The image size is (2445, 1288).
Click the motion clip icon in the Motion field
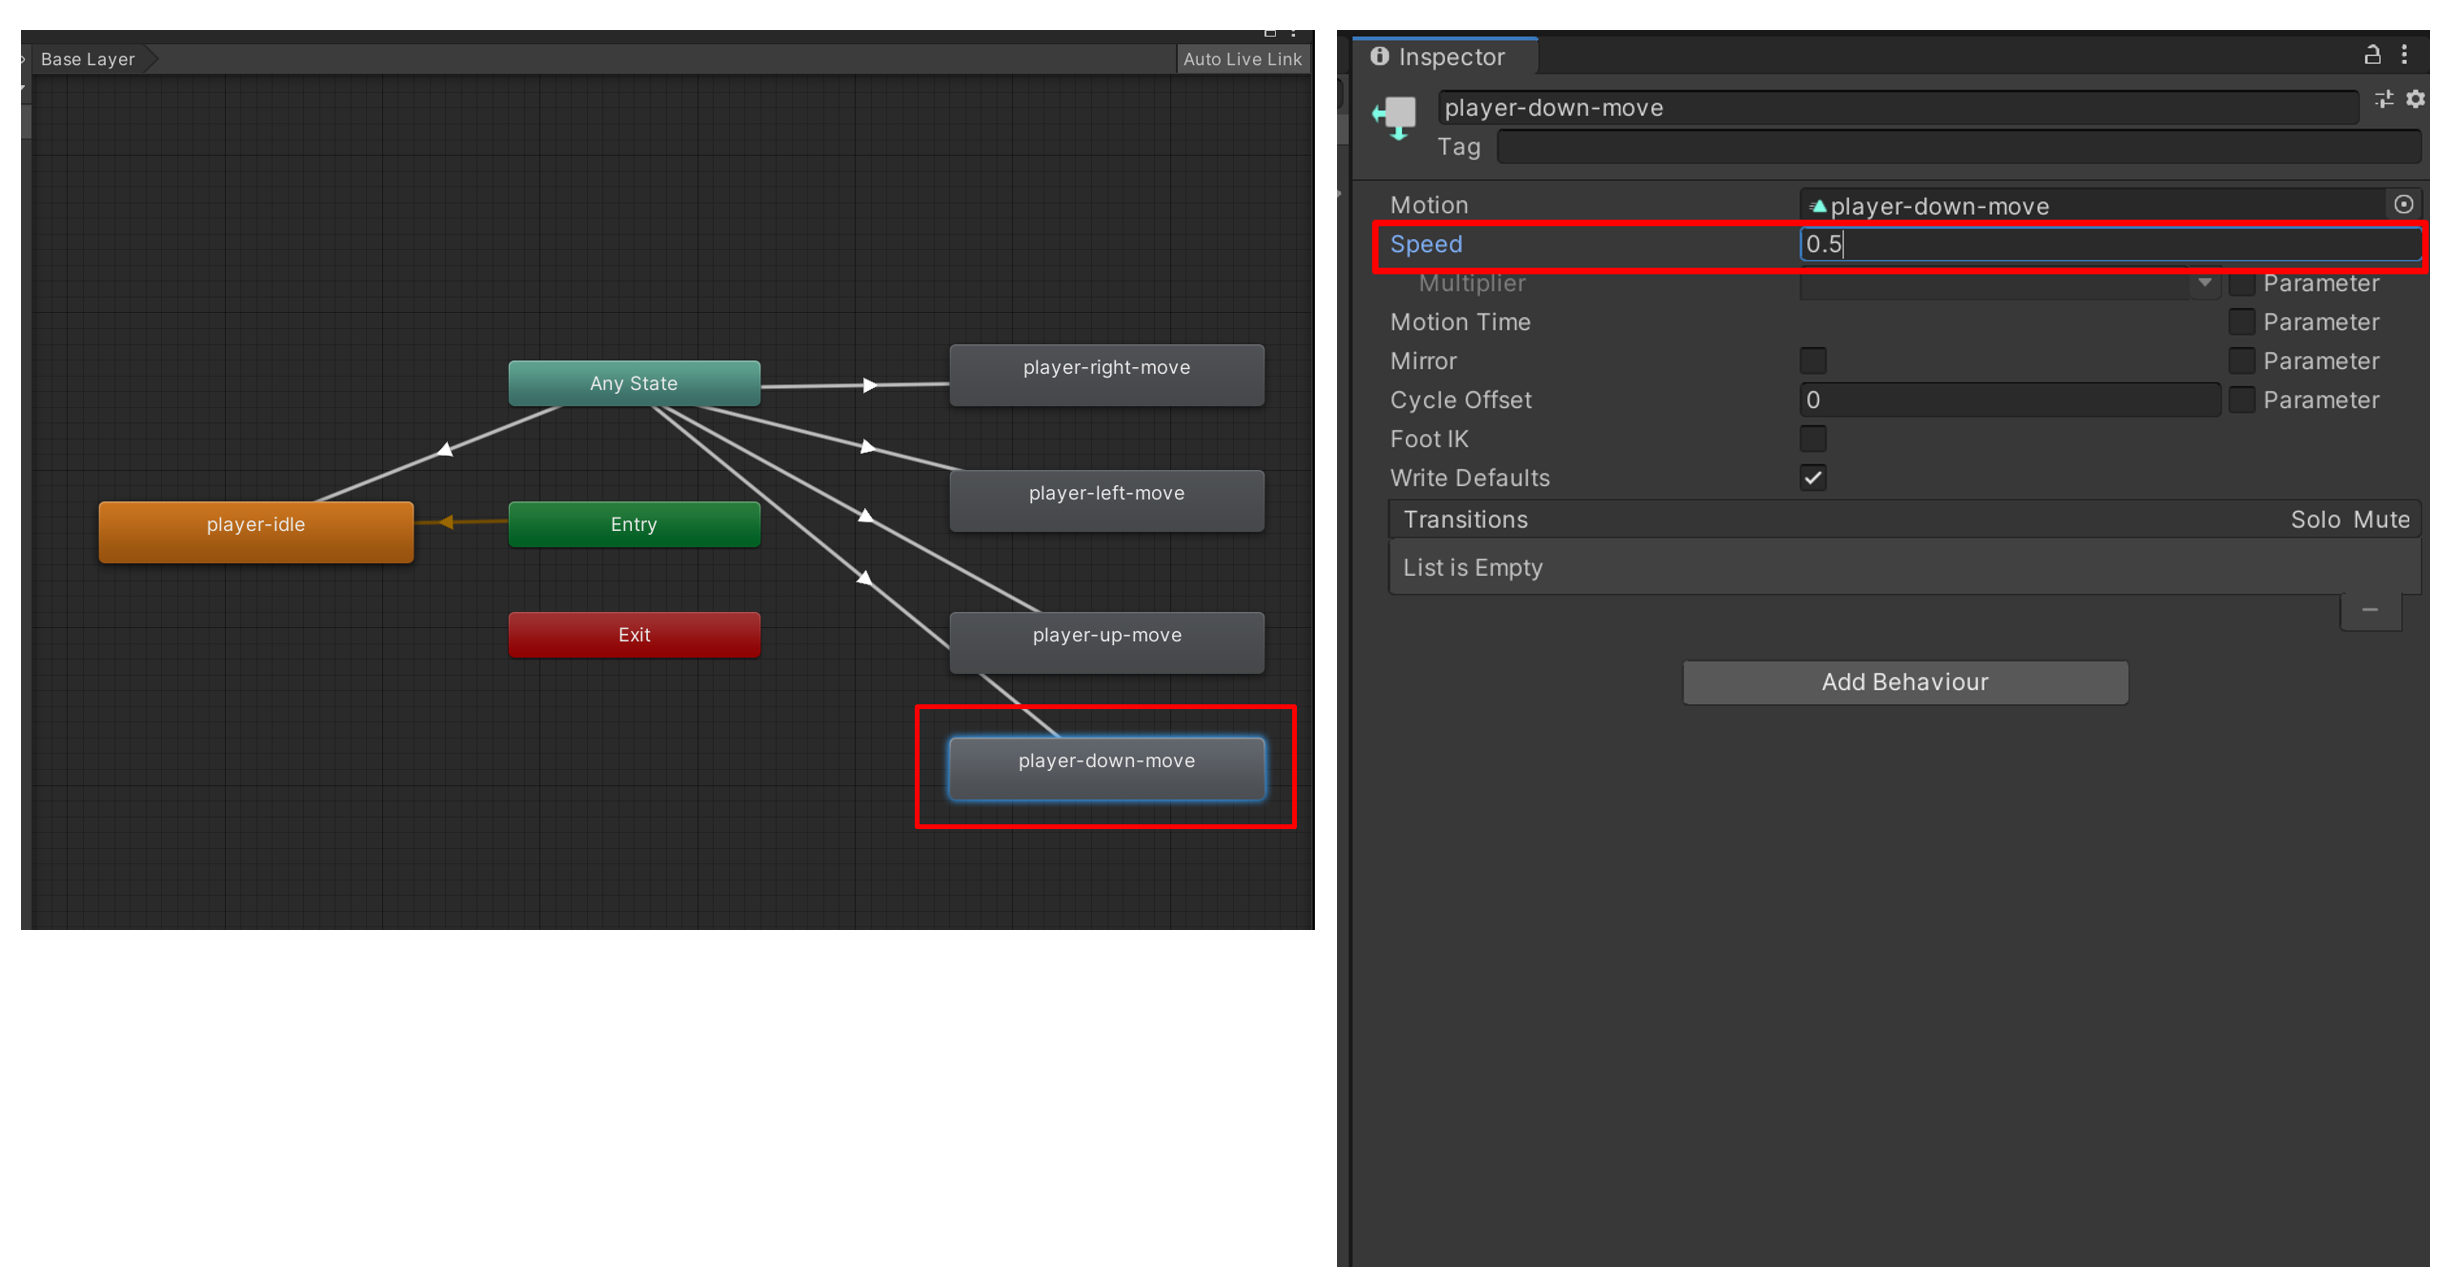point(1818,207)
